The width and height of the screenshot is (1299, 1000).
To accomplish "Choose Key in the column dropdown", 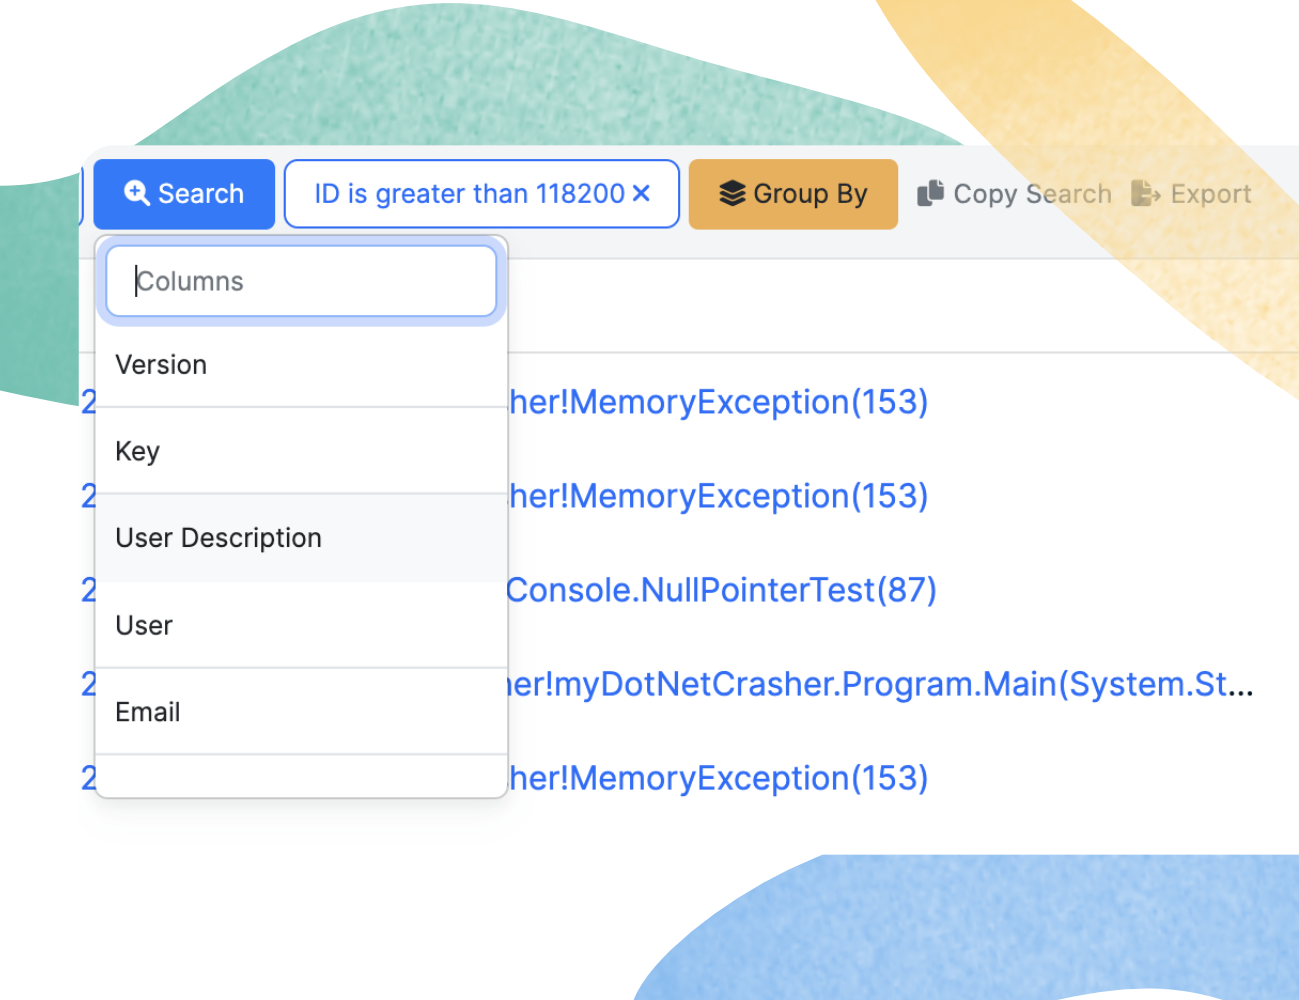I will coord(301,451).
